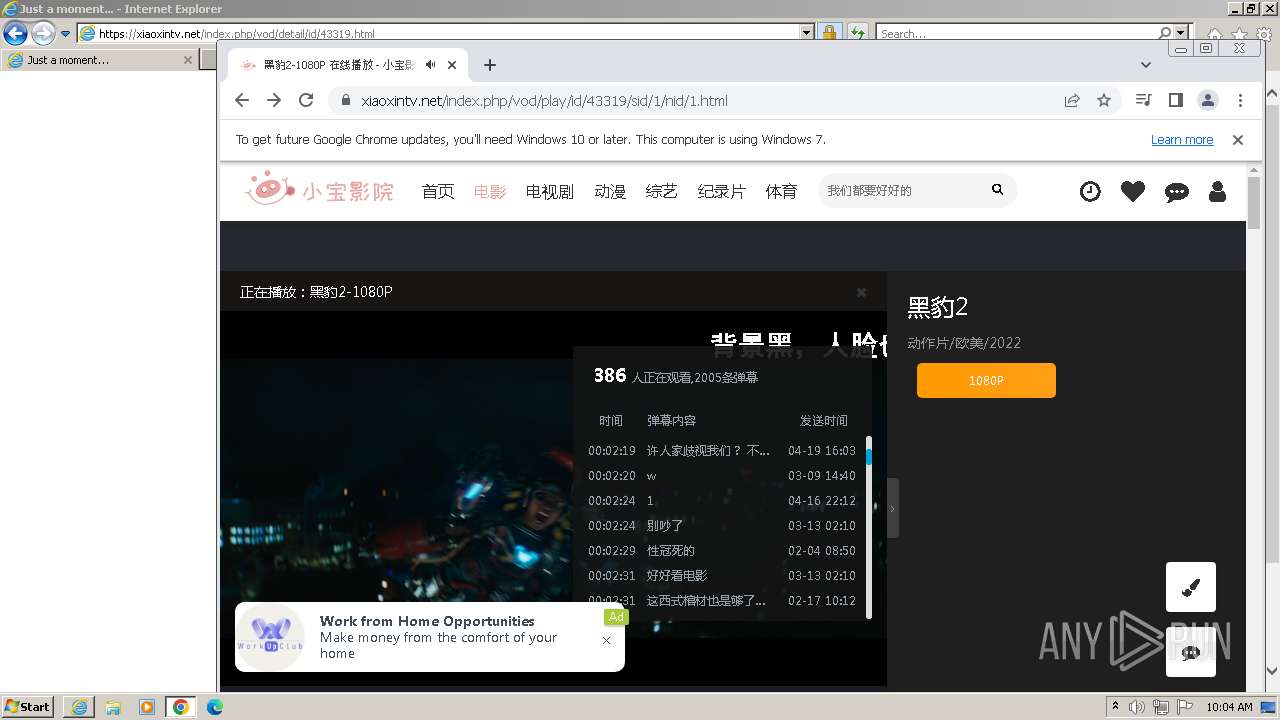Open the 电视剧 menu

tap(550, 191)
